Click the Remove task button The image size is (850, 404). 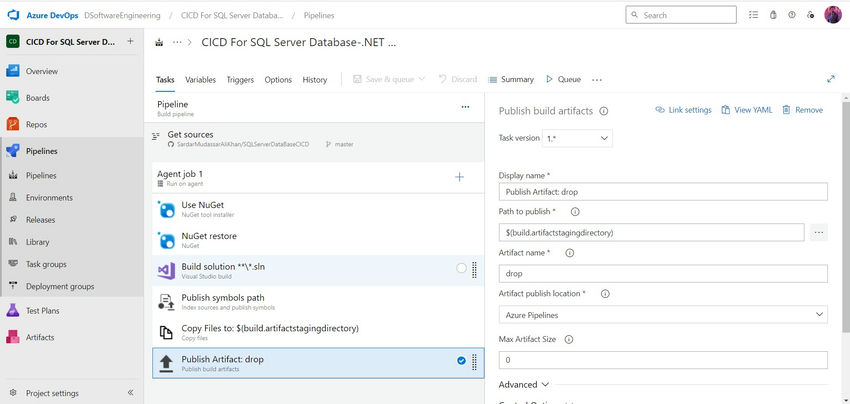[x=803, y=110]
